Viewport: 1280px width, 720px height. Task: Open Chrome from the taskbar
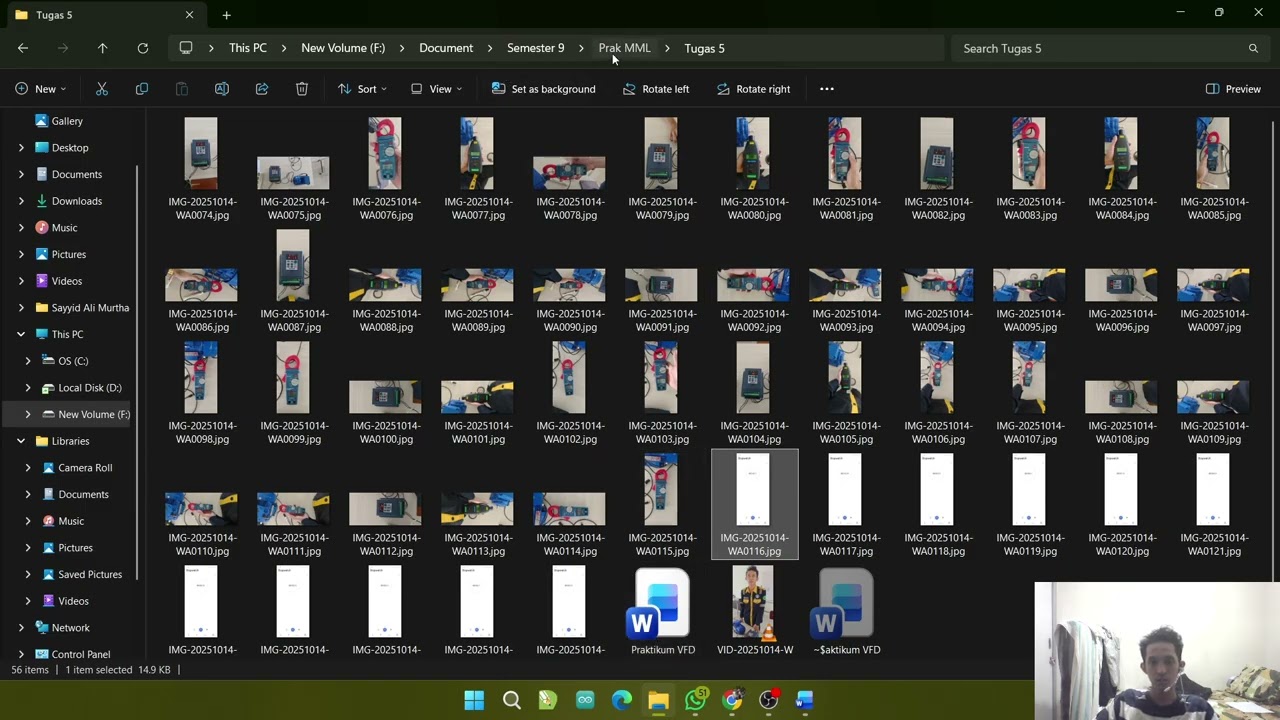coord(732,700)
